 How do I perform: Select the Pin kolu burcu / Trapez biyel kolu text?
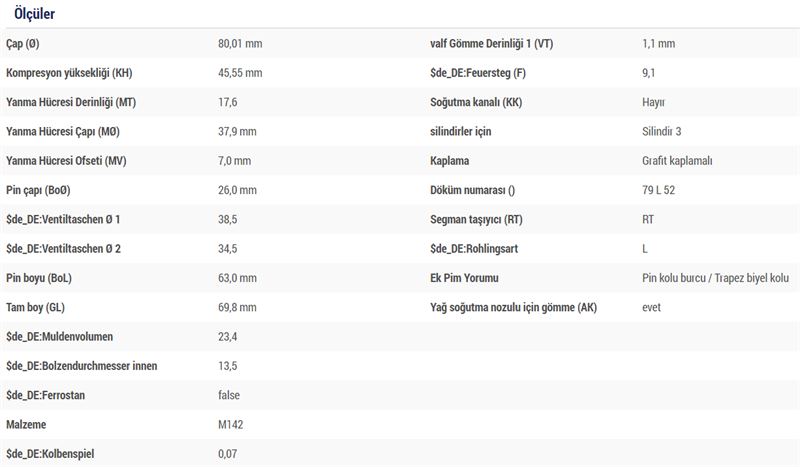(x=715, y=278)
